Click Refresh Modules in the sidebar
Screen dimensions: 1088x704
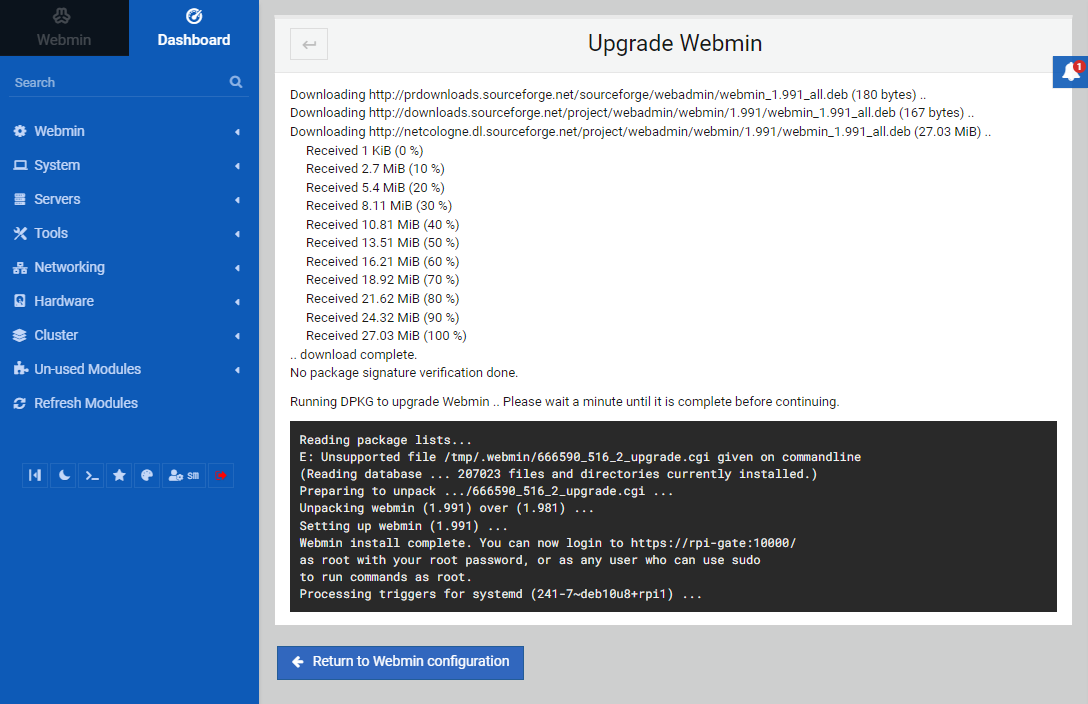129,403
